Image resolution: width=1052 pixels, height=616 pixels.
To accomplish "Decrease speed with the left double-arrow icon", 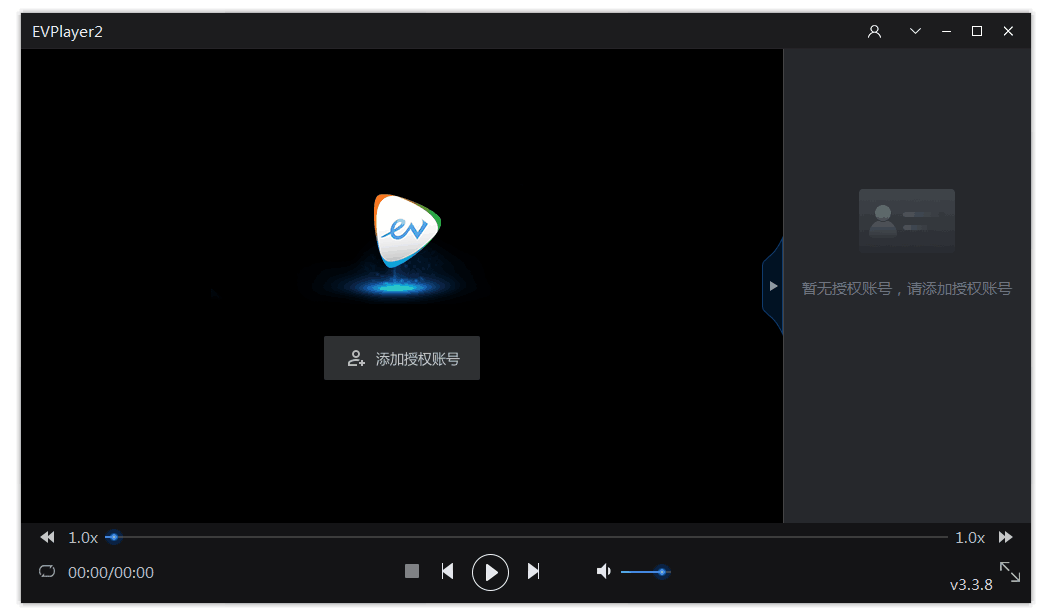I will (46, 537).
